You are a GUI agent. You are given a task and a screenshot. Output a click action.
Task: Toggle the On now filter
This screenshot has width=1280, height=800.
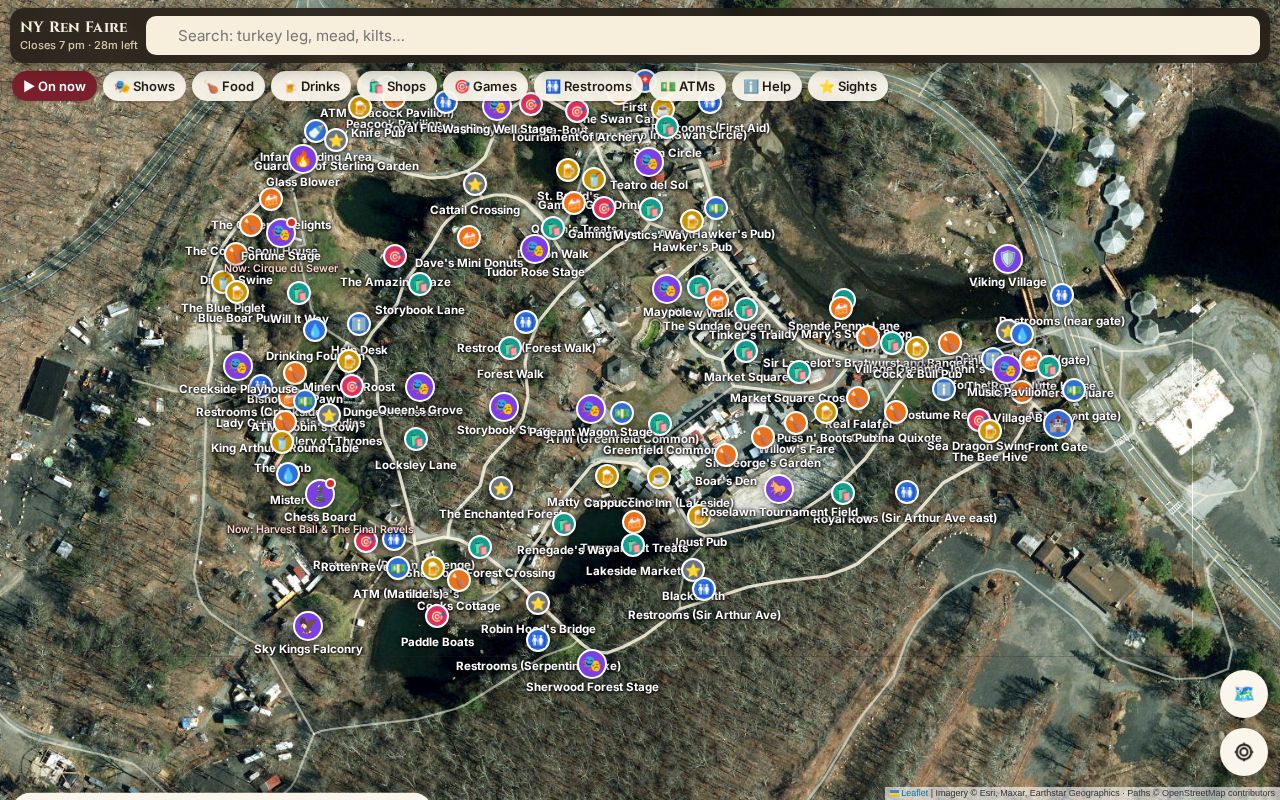coord(55,86)
